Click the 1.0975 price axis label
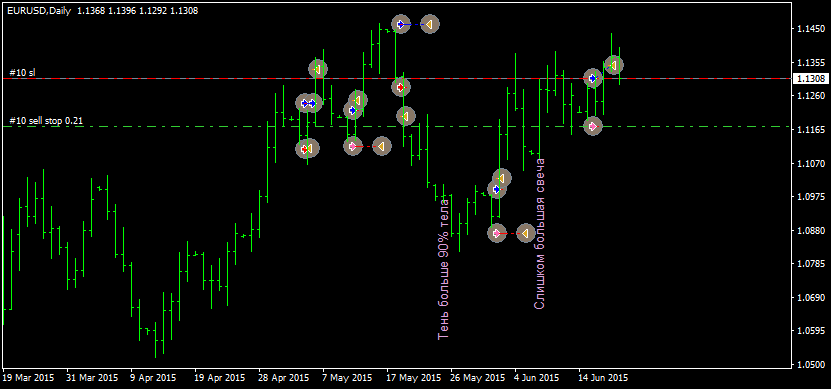This screenshot has width=831, height=389. 810,197
